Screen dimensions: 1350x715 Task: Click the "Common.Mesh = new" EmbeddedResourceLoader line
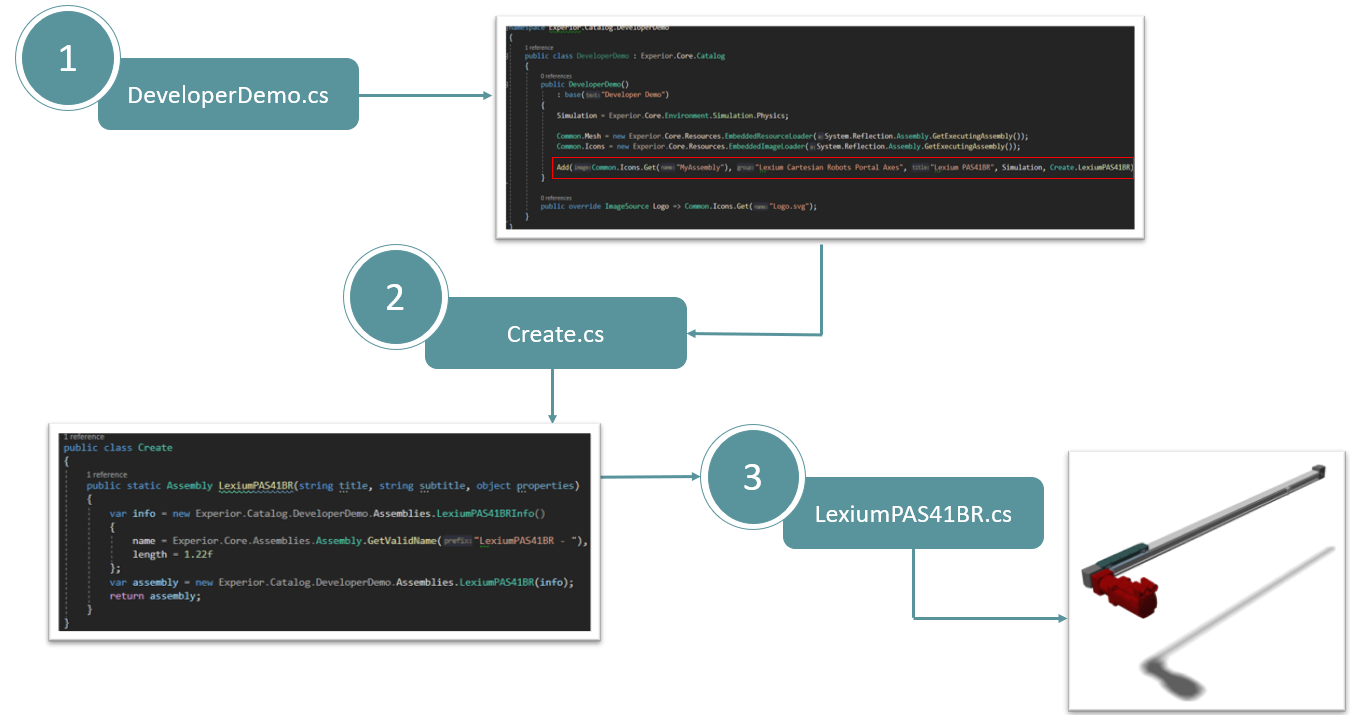tap(792, 135)
